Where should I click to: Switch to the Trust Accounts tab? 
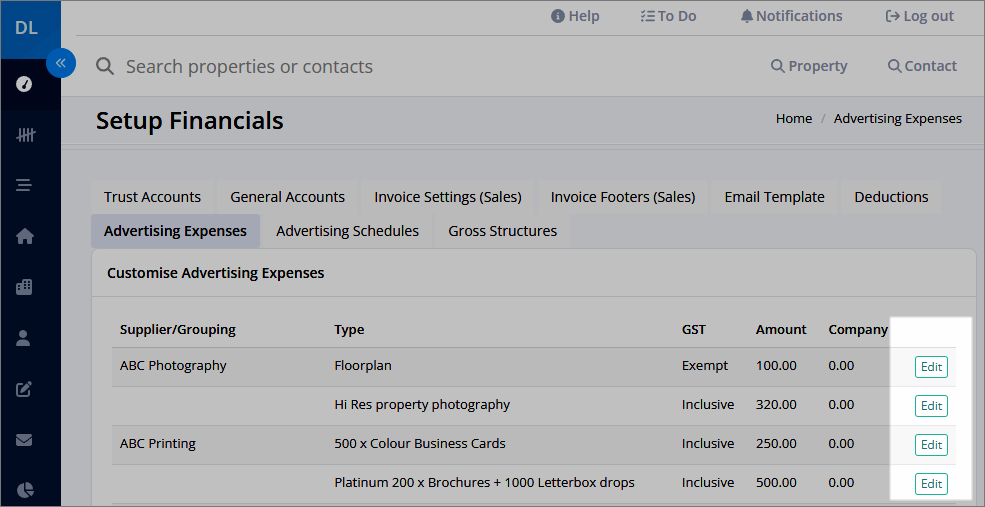153,197
